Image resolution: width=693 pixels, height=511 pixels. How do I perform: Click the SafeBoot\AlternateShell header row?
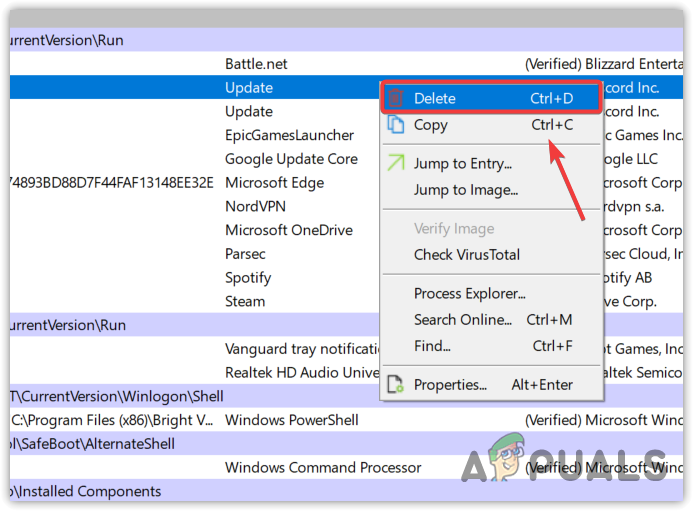pos(346,444)
